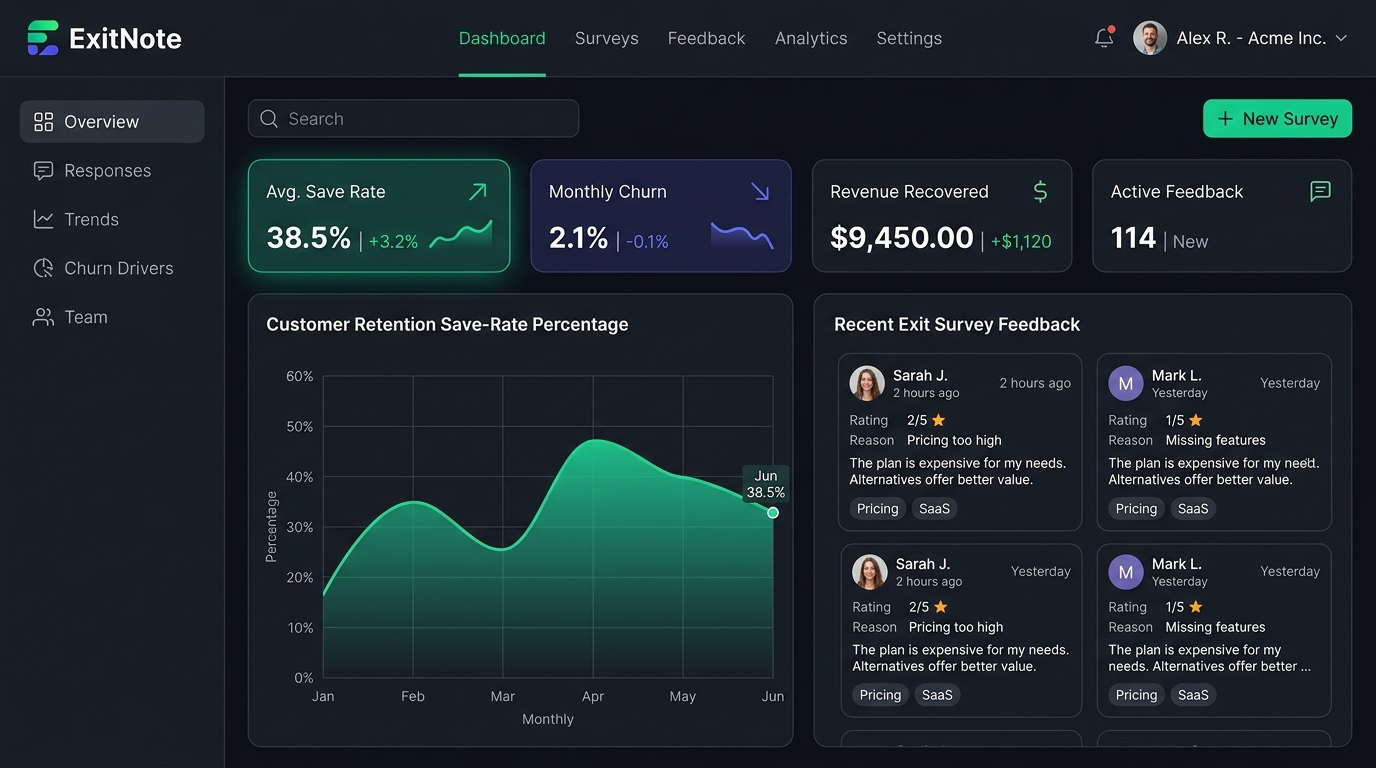Click the Avg. Save Rate sparkline
This screenshot has width=1376, height=768.
point(461,235)
